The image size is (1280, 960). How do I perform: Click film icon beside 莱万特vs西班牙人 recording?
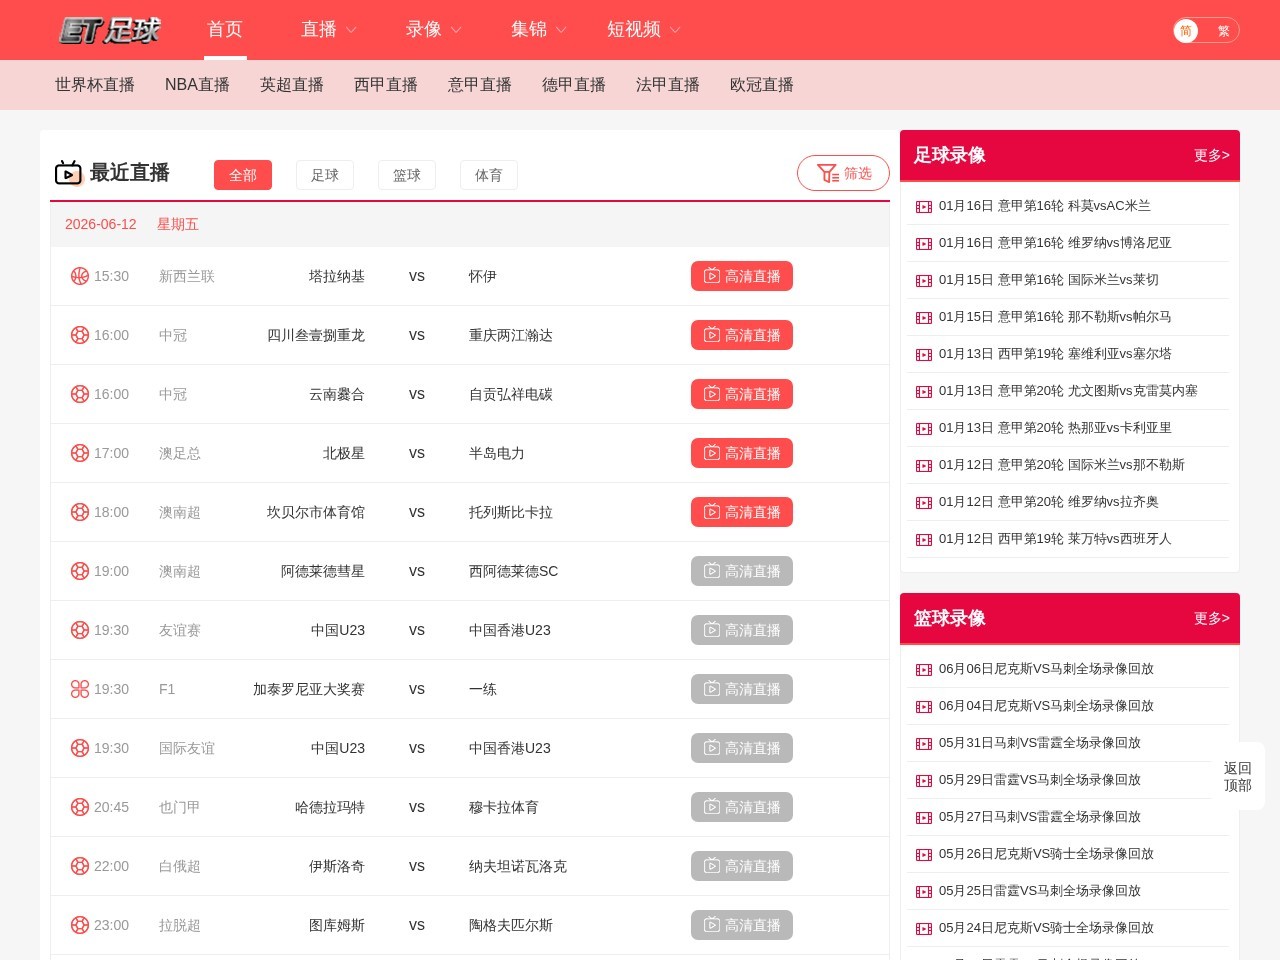click(x=924, y=540)
